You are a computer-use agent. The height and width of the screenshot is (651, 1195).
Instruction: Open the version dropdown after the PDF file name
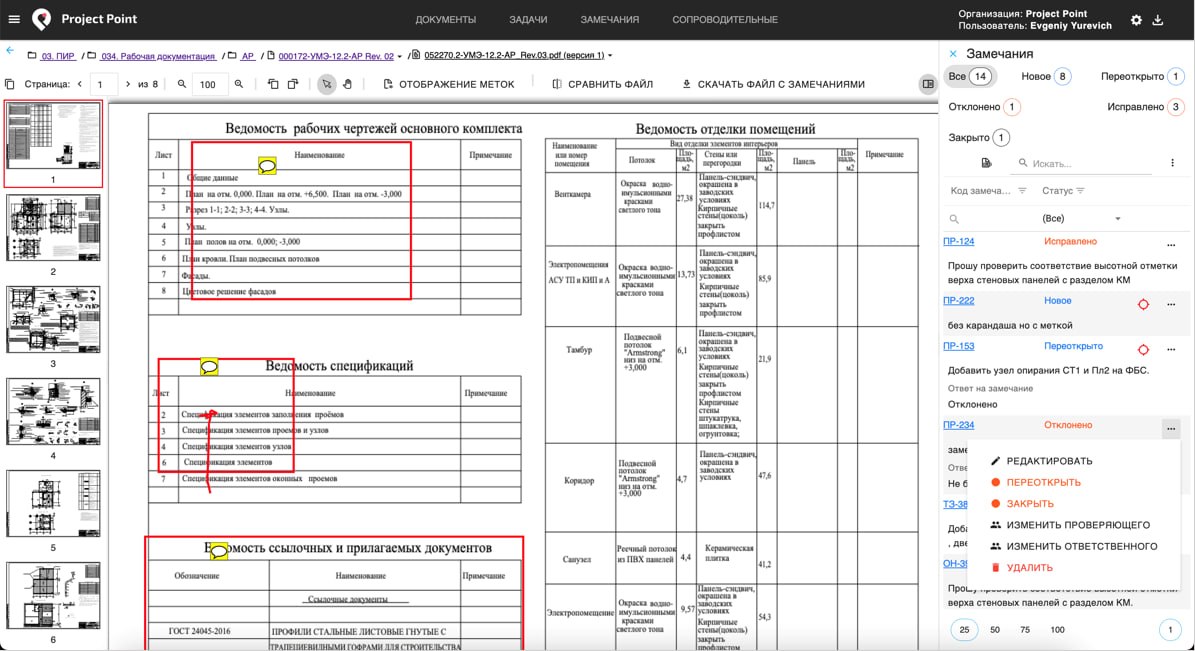coord(610,56)
